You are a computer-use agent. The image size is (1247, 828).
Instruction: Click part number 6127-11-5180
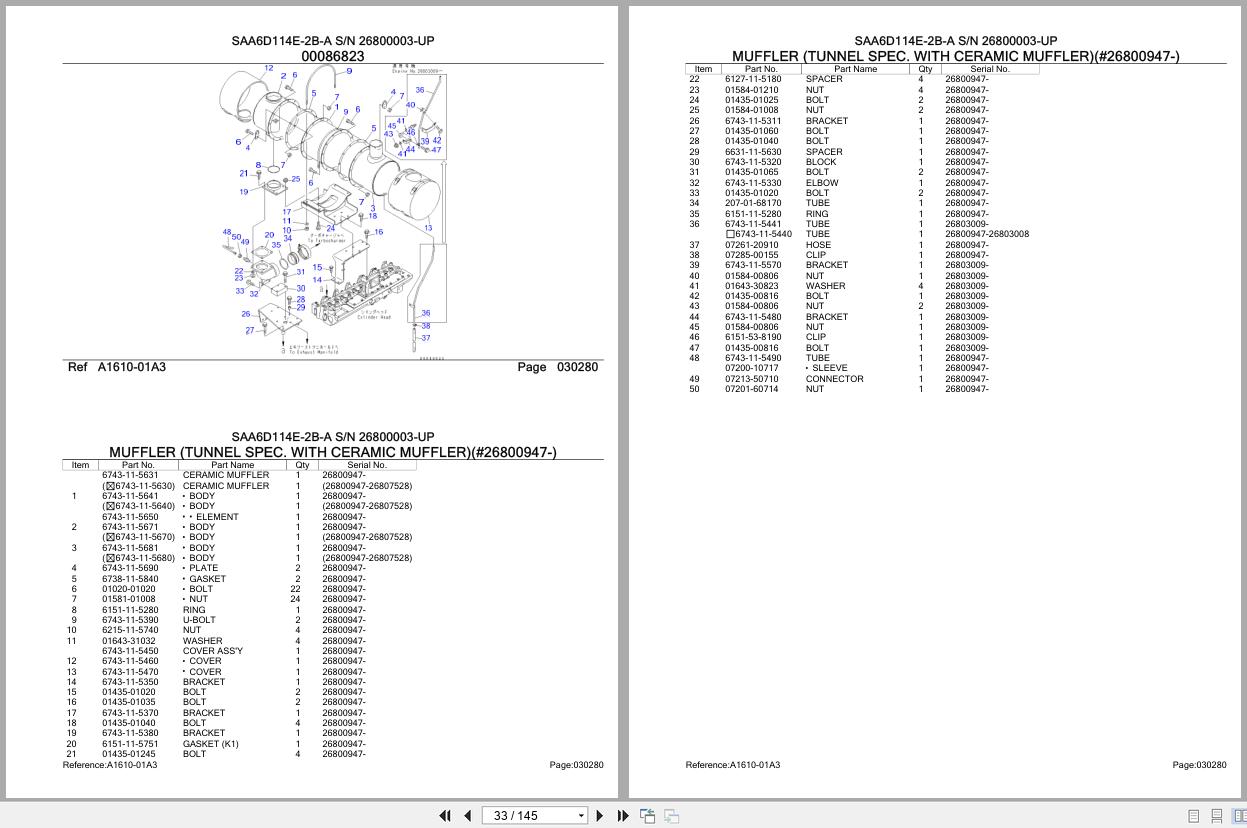click(753, 79)
